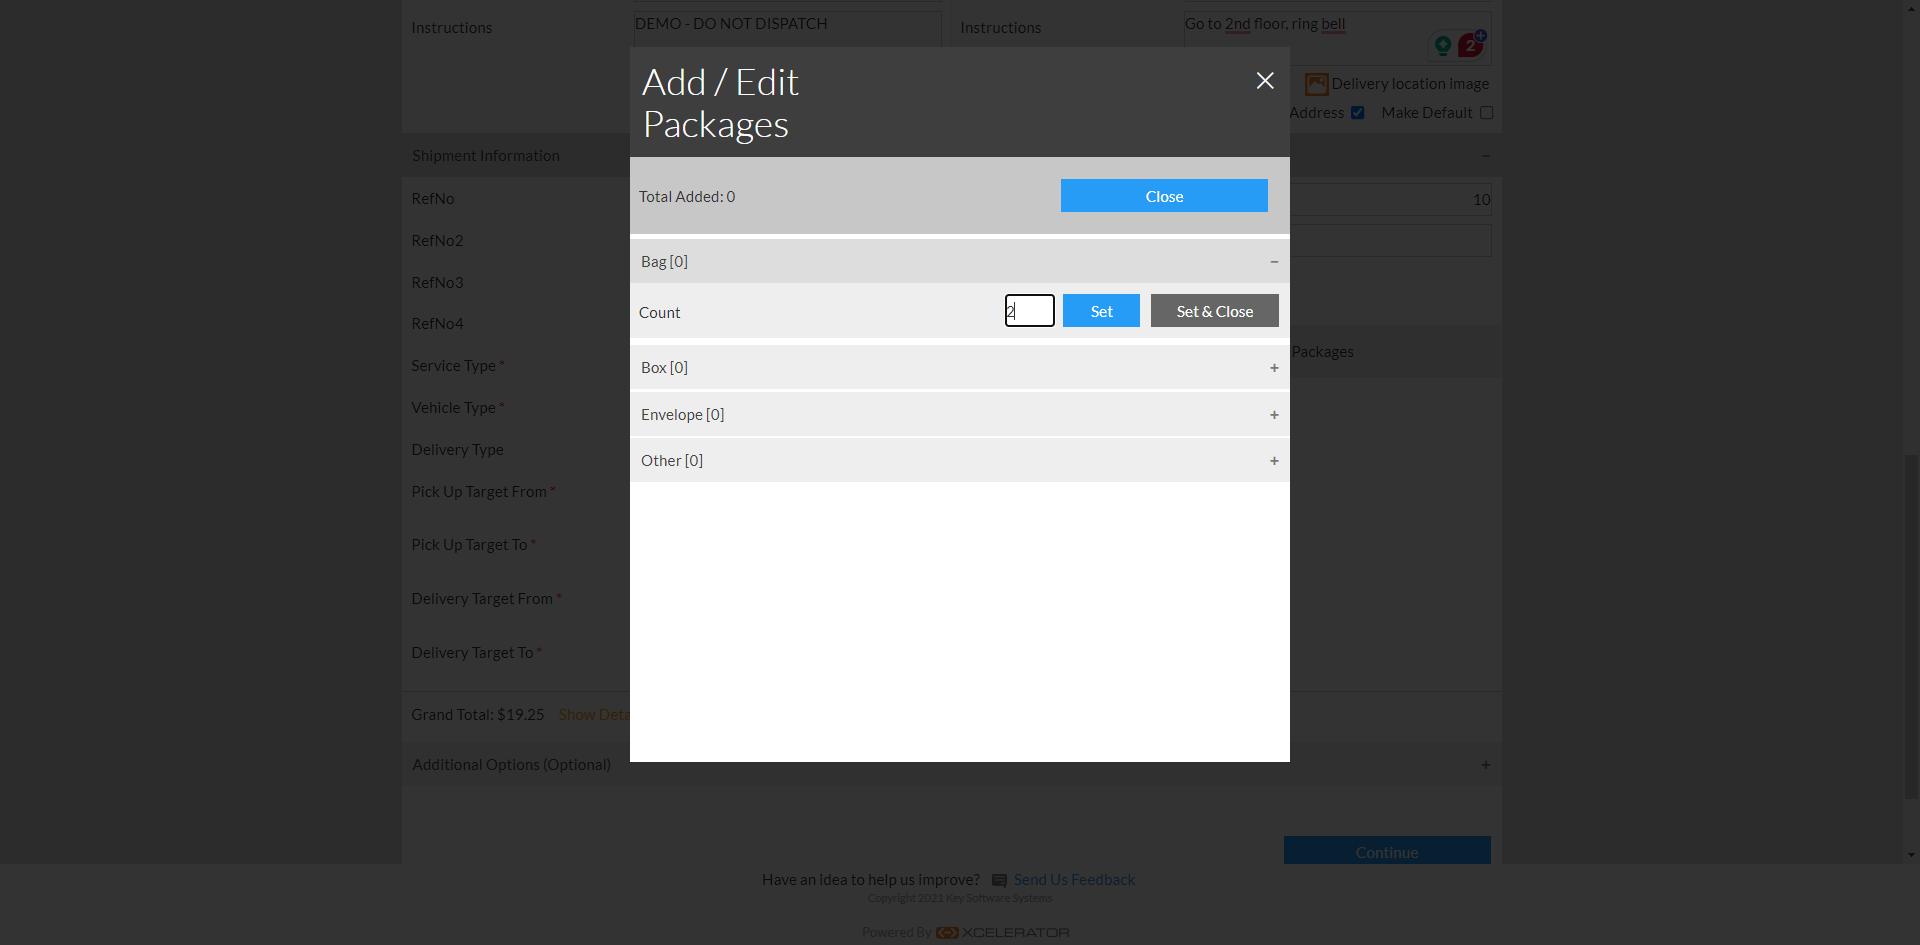The width and height of the screenshot is (1920, 945).
Task: Click the Grand Total: $19.25 text
Action: coord(478,715)
